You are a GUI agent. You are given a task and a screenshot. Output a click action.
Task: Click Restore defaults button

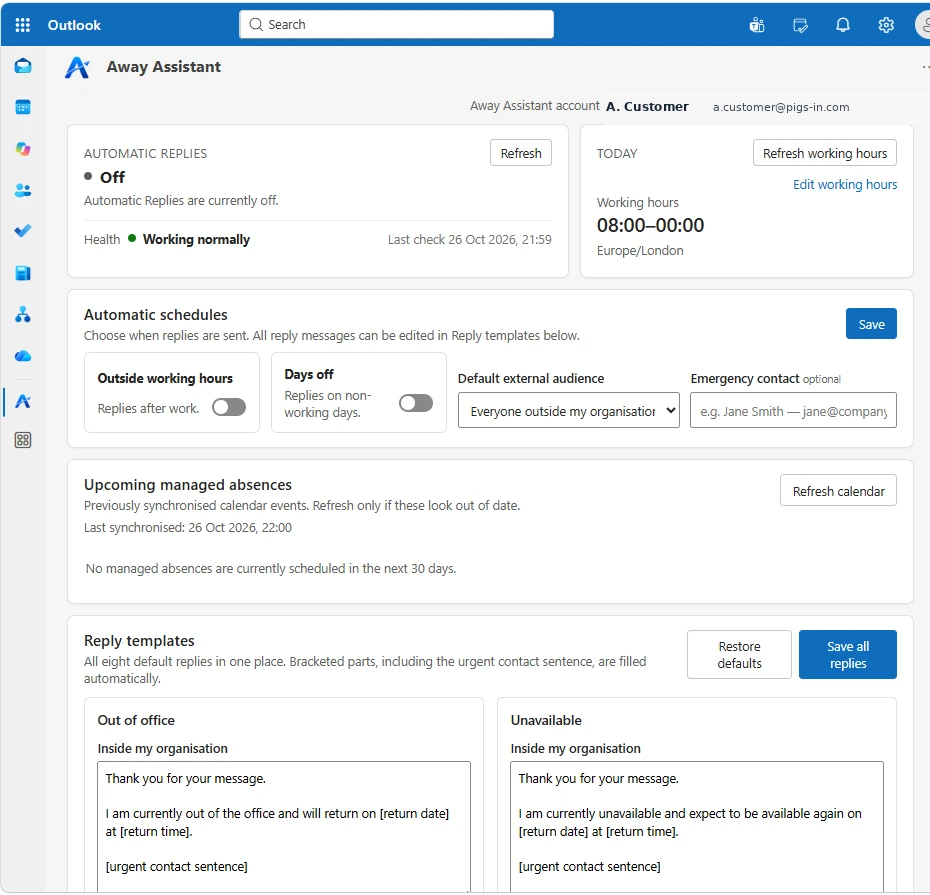[739, 655]
